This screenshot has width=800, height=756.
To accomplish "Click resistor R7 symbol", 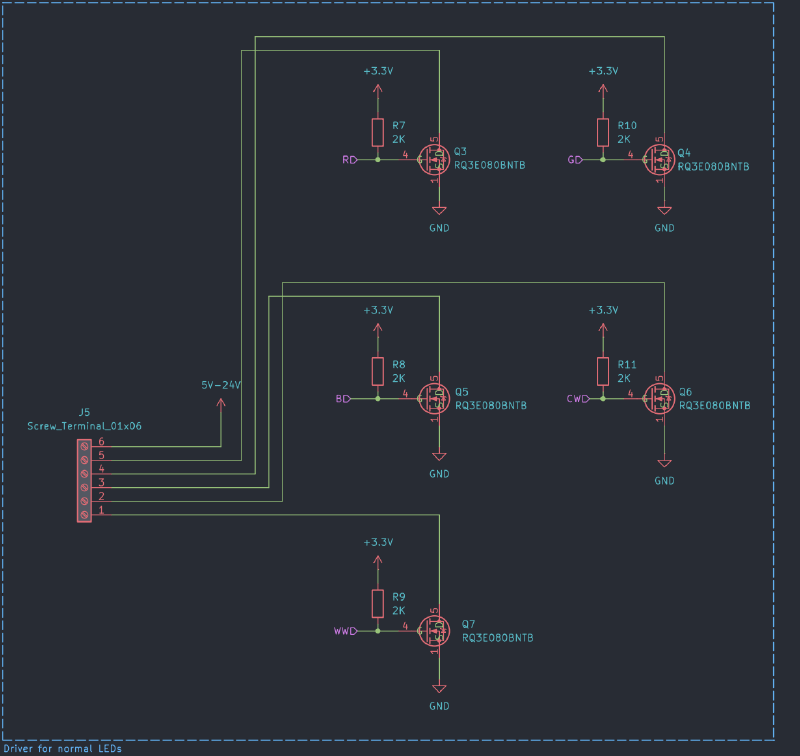I will tap(378, 133).
